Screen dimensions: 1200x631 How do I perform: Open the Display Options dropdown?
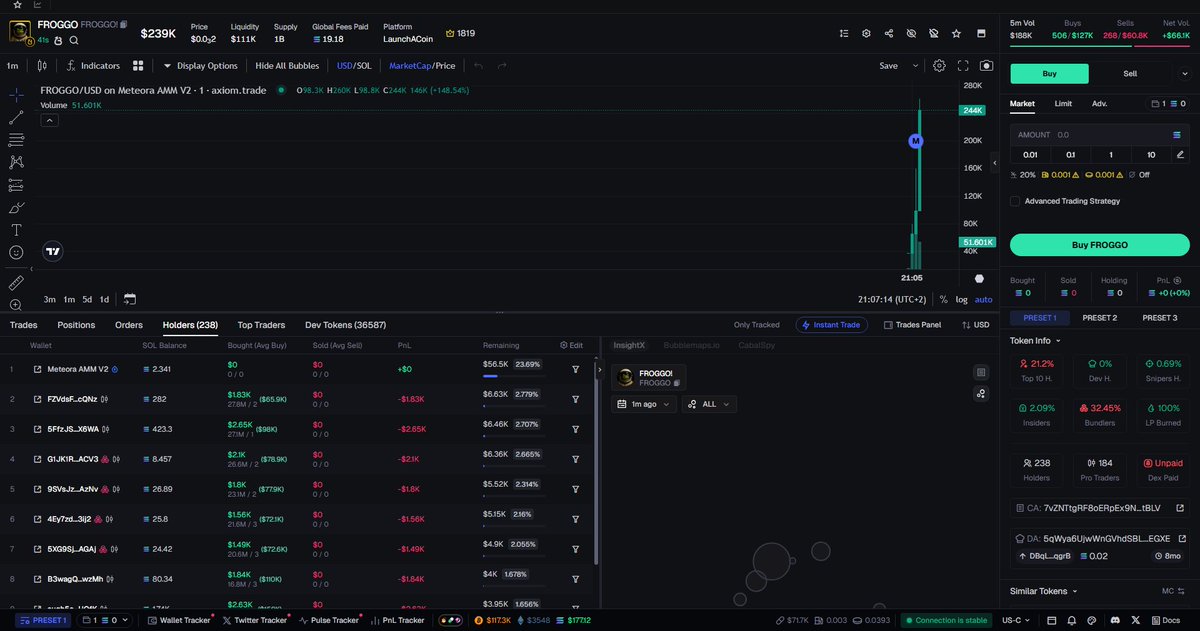(x=200, y=66)
